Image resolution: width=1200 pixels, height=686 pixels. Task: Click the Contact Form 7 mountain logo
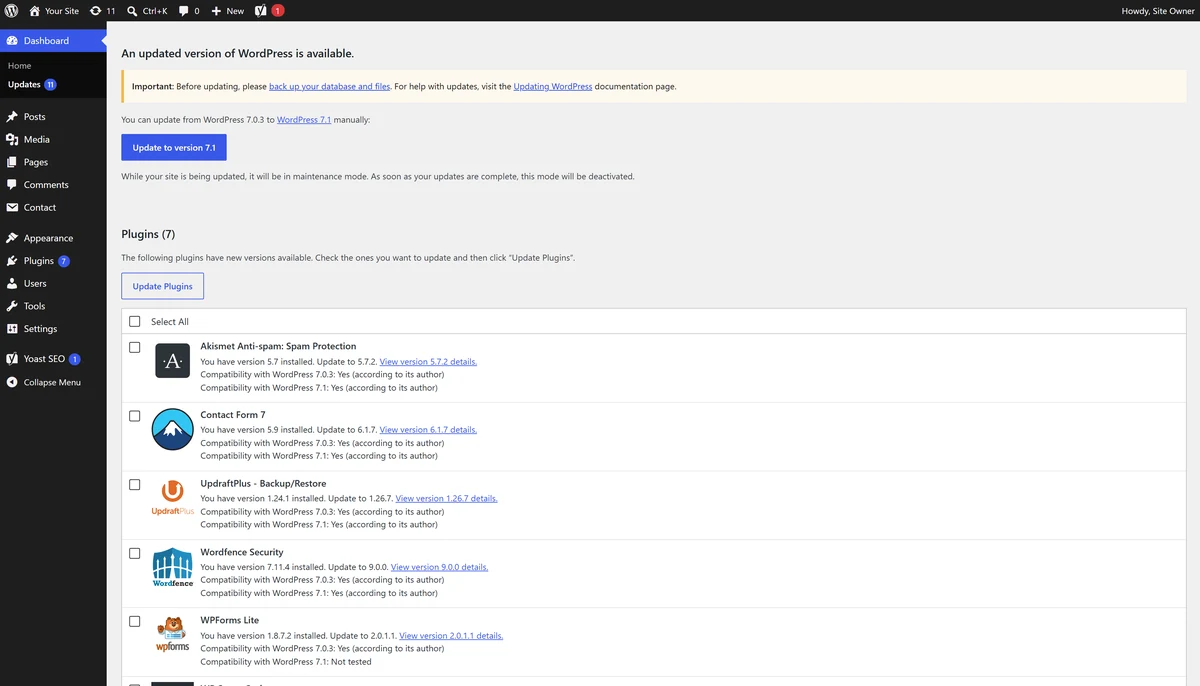click(x=172, y=429)
